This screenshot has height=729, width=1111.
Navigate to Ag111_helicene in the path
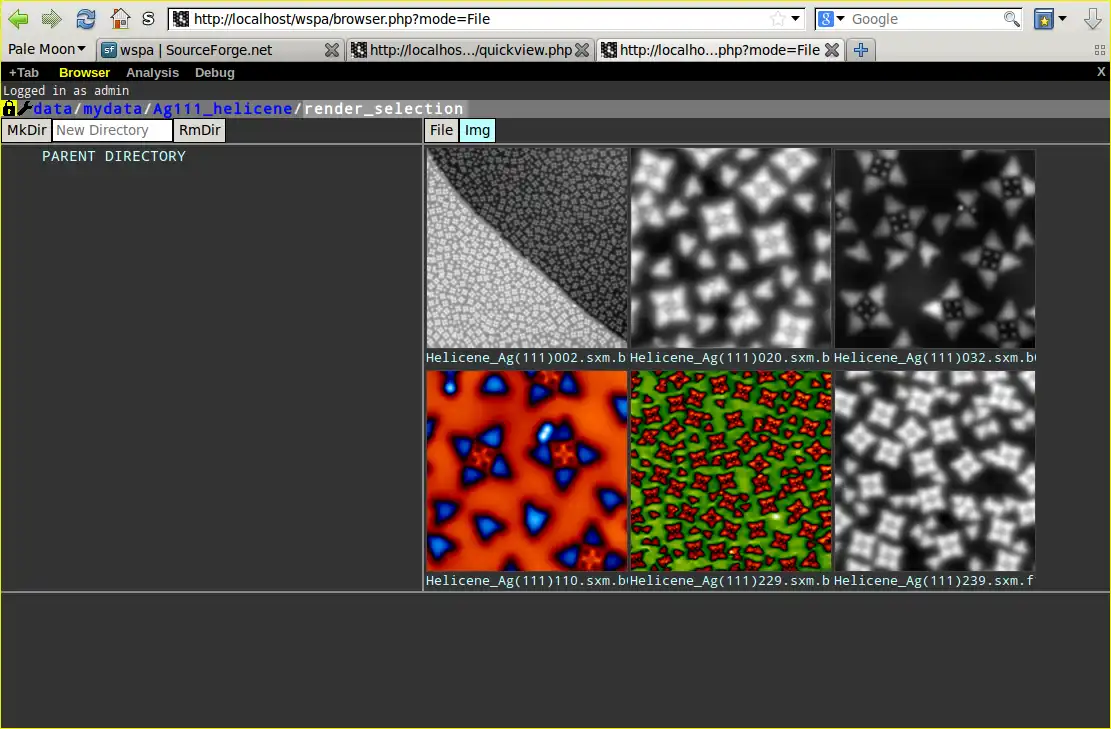click(x=223, y=108)
